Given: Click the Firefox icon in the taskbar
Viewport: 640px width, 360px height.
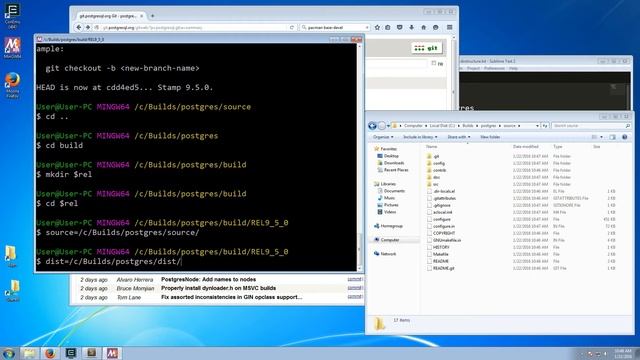Looking at the screenshot, I should (x=50, y=353).
